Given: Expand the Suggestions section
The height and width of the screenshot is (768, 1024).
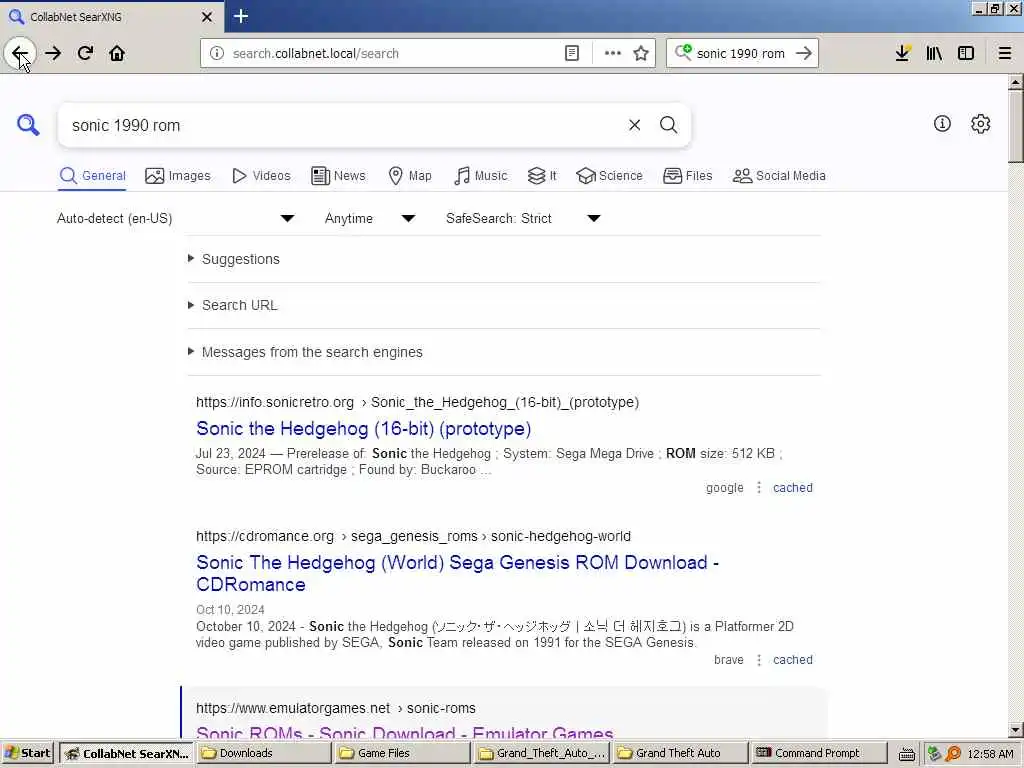Looking at the screenshot, I should tap(240, 259).
